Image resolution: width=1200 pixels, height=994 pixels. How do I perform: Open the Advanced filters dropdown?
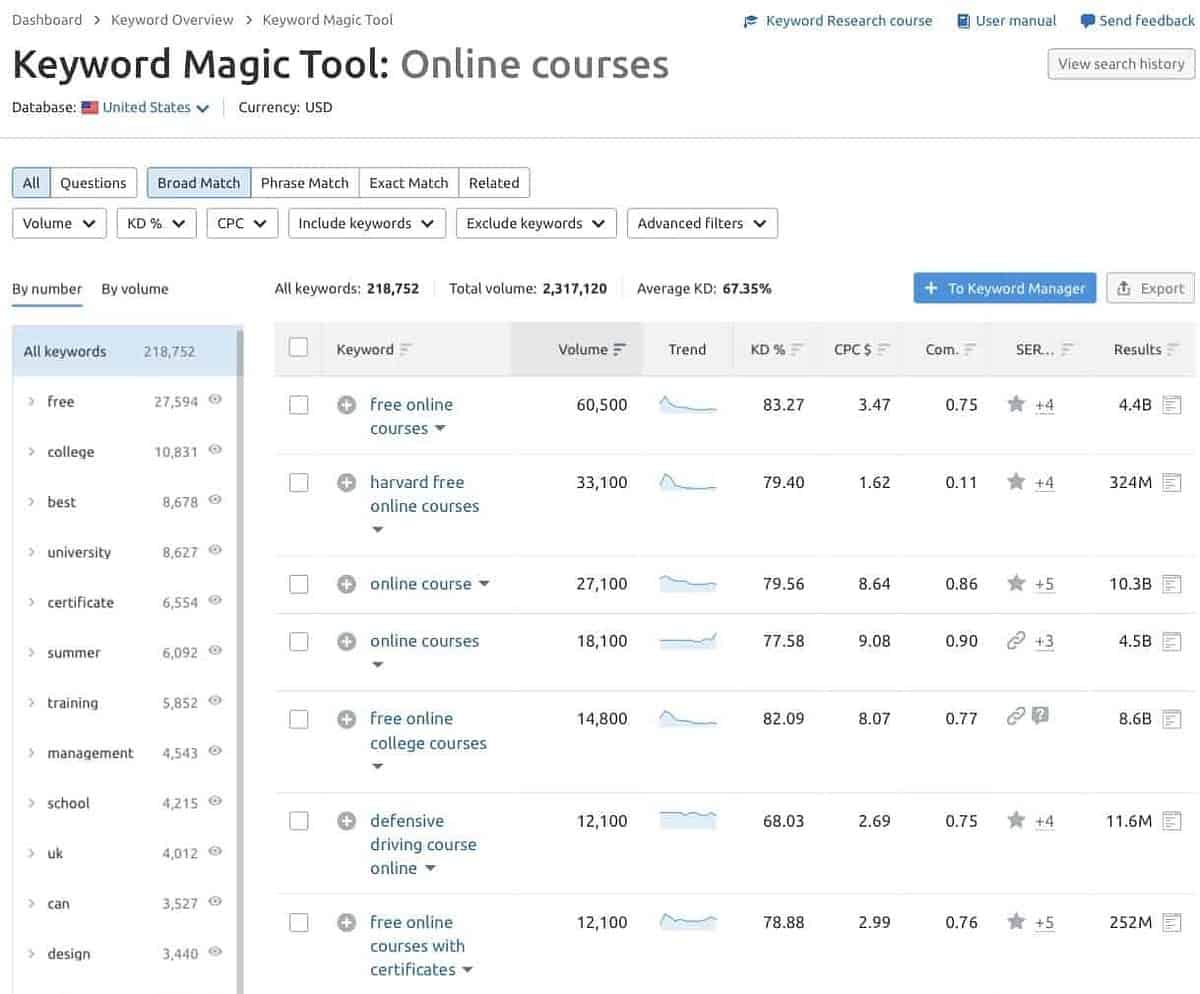pyautogui.click(x=702, y=223)
